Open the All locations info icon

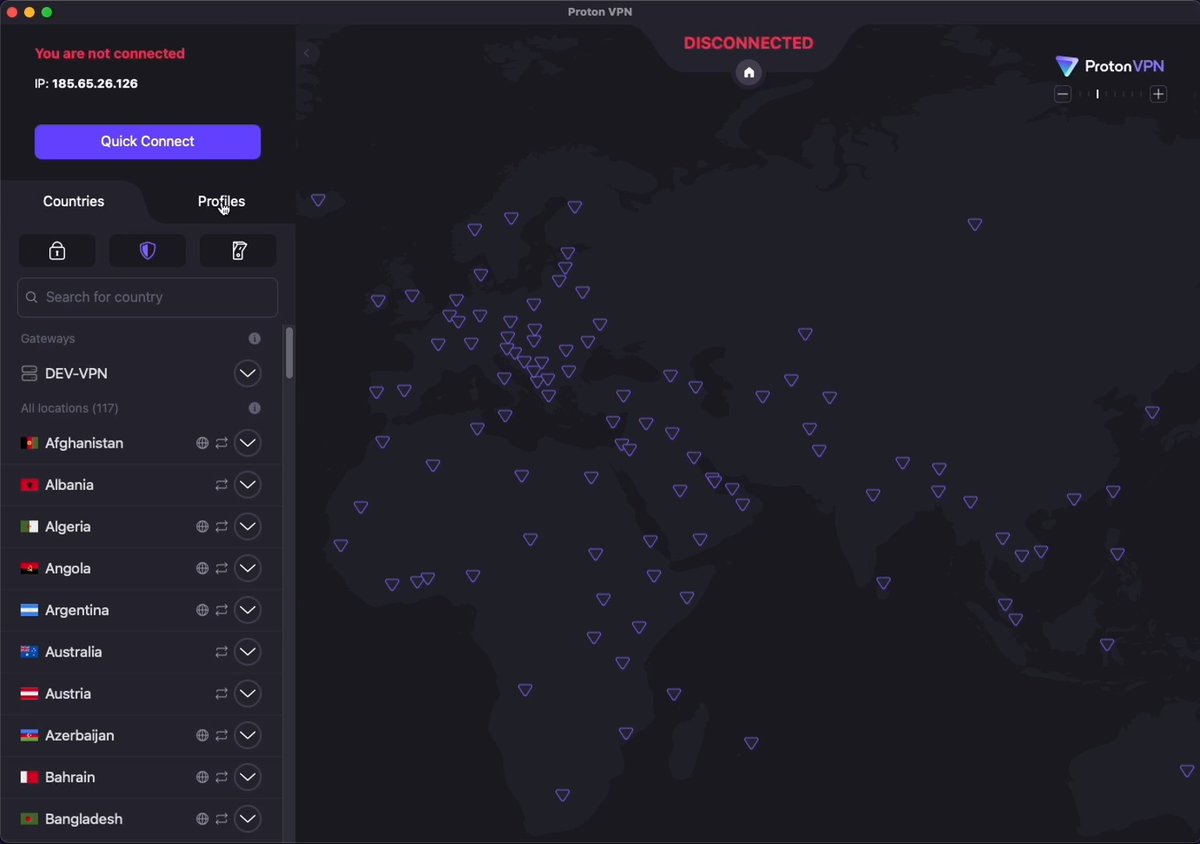pos(254,408)
